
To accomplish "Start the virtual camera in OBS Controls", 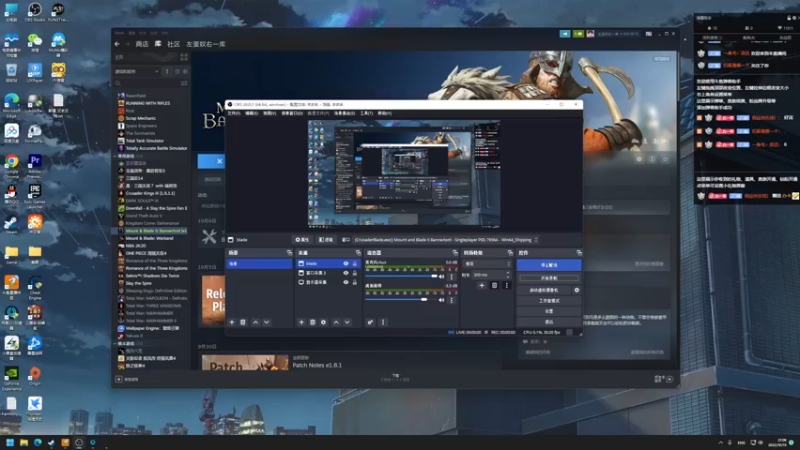I will point(544,290).
